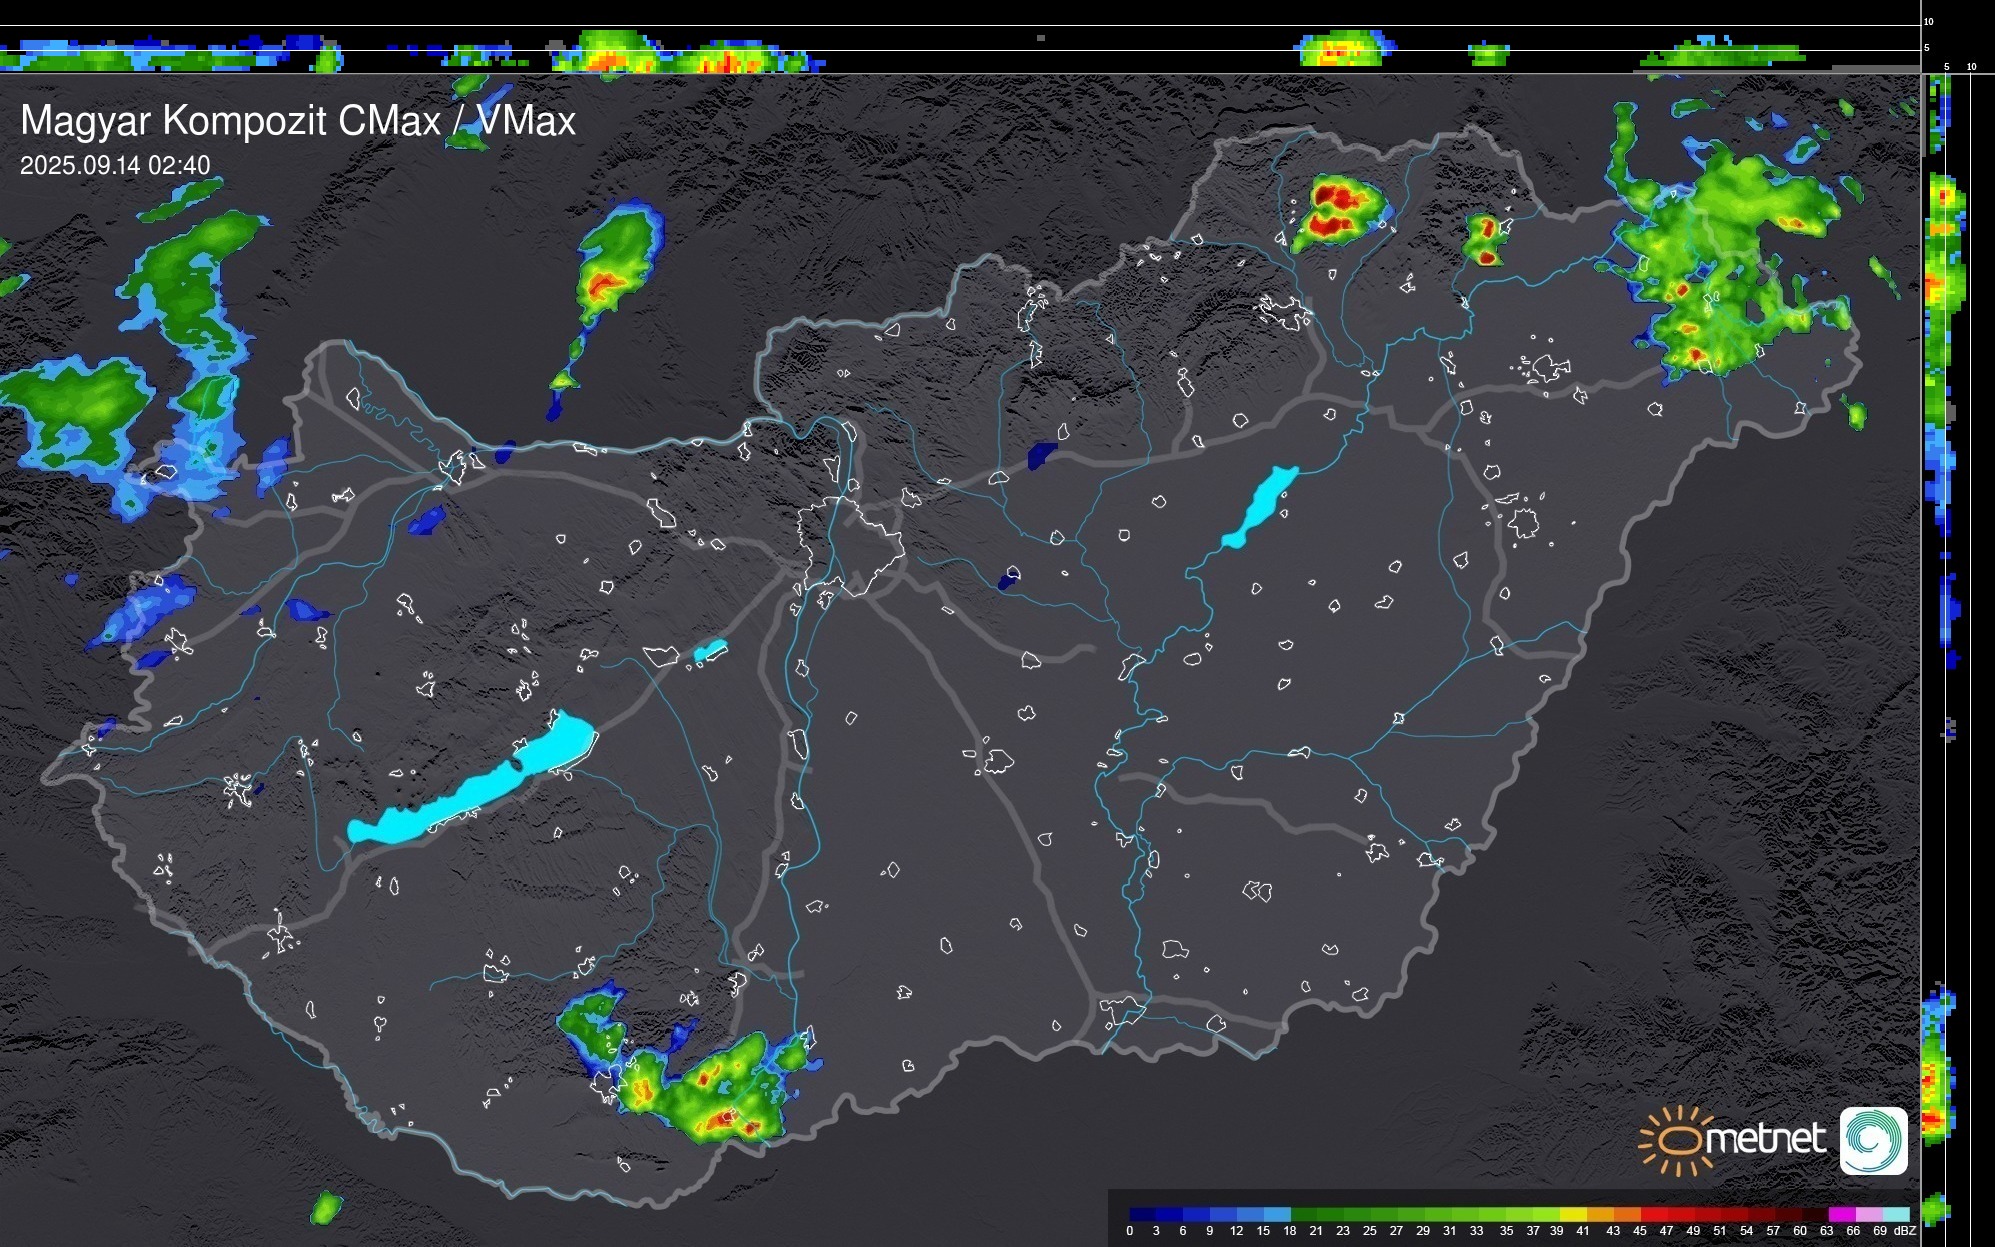Click the 18 dBZ legend label
1995x1247 pixels.
click(x=1289, y=1231)
